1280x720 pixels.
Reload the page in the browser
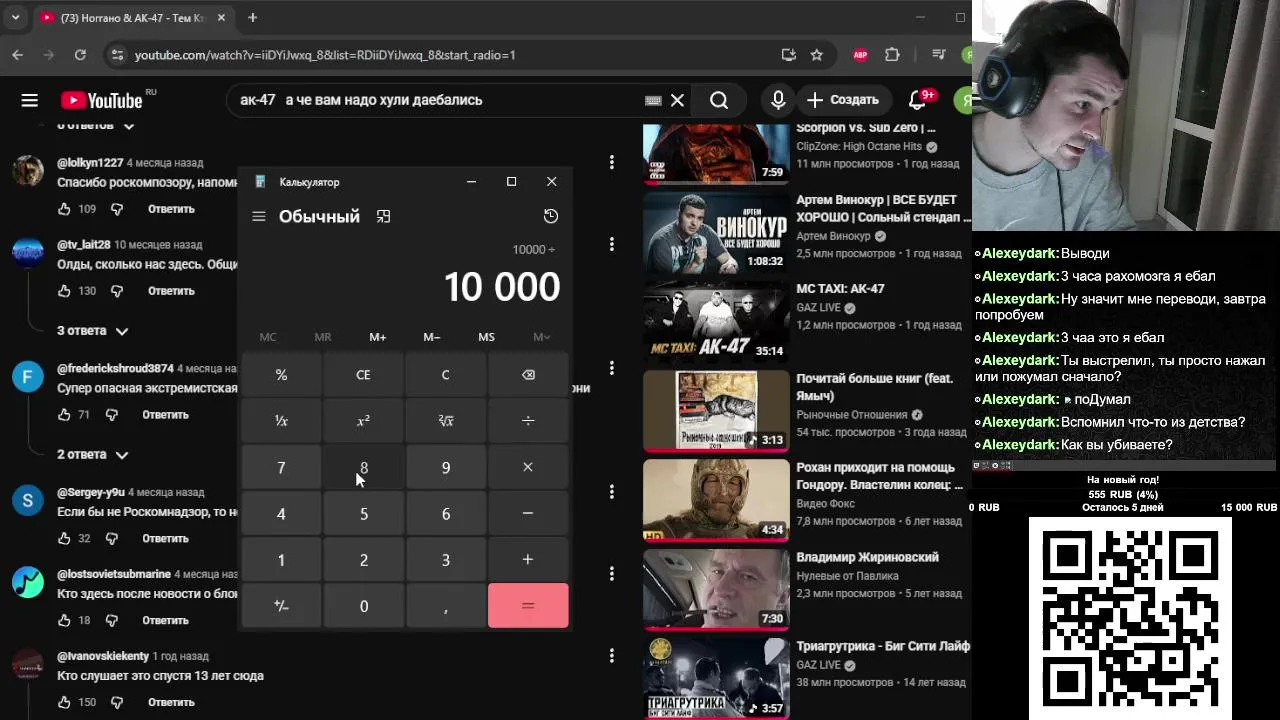[x=80, y=55]
